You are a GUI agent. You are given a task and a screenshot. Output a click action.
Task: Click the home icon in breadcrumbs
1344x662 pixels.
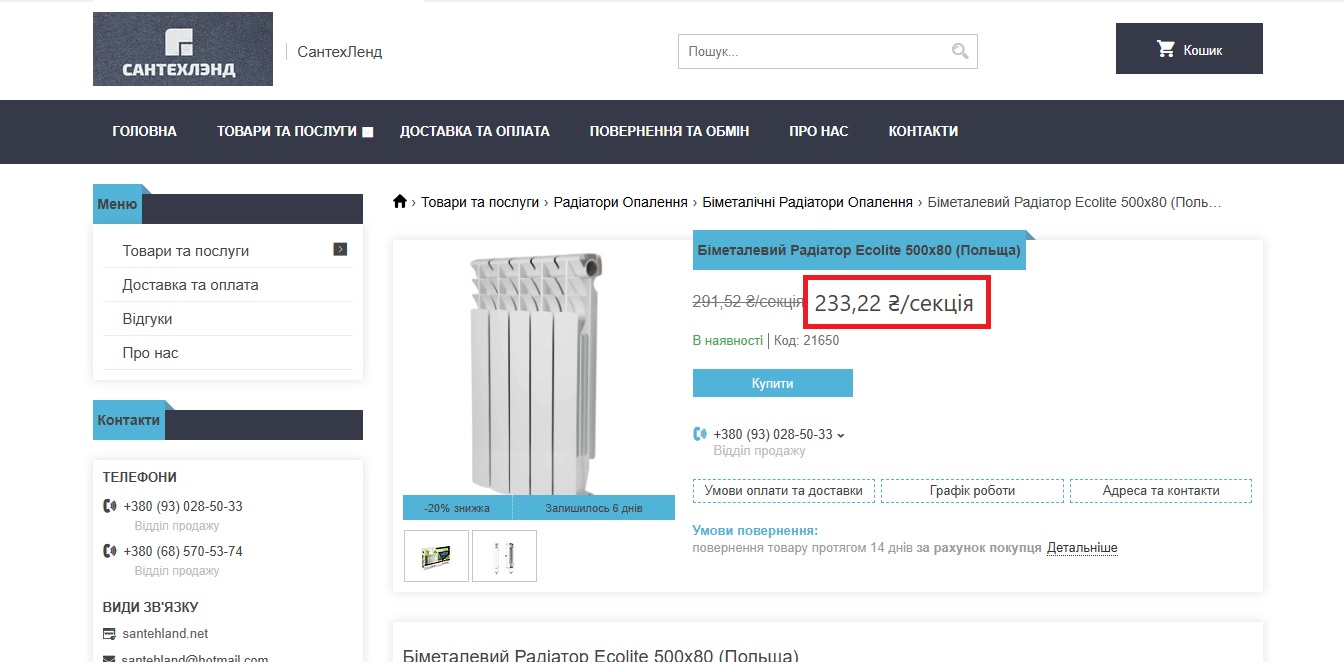click(x=400, y=202)
